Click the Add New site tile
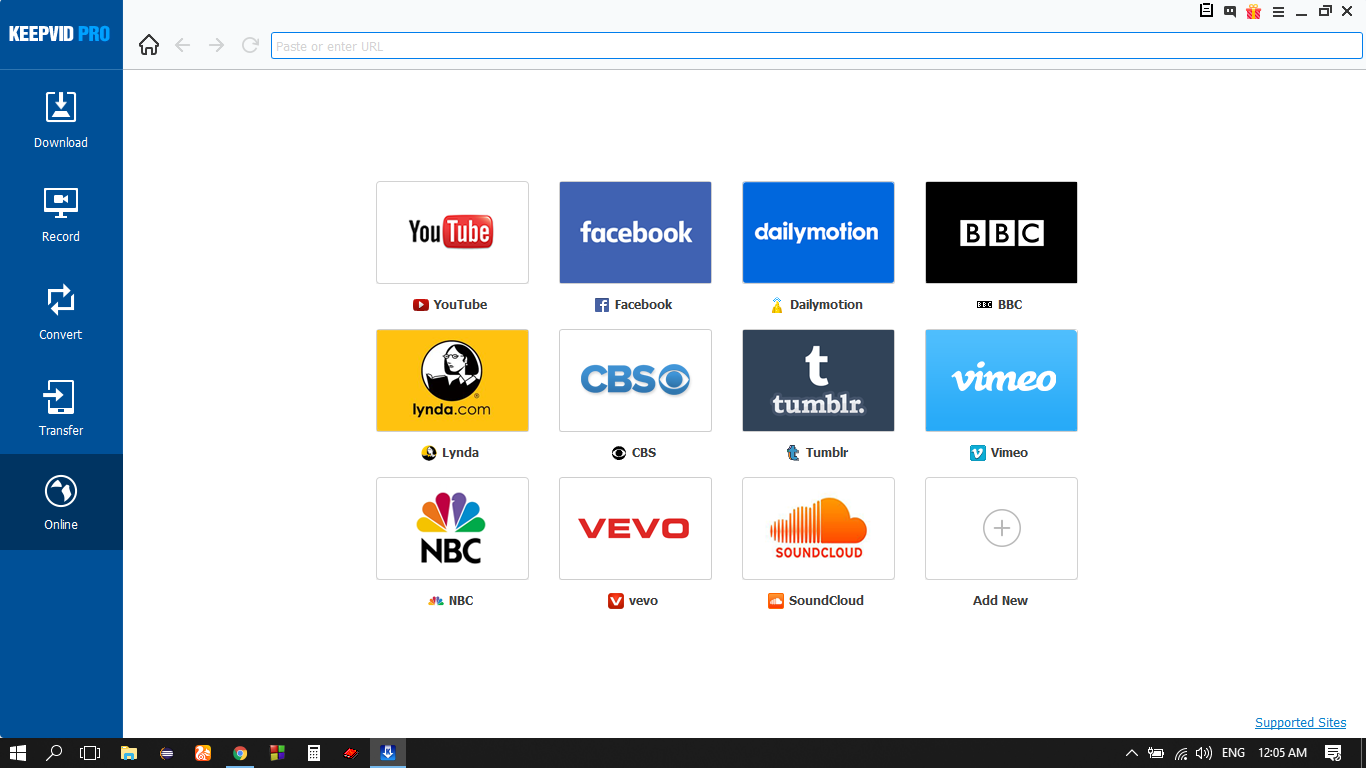This screenshot has width=1366, height=768. click(1001, 528)
